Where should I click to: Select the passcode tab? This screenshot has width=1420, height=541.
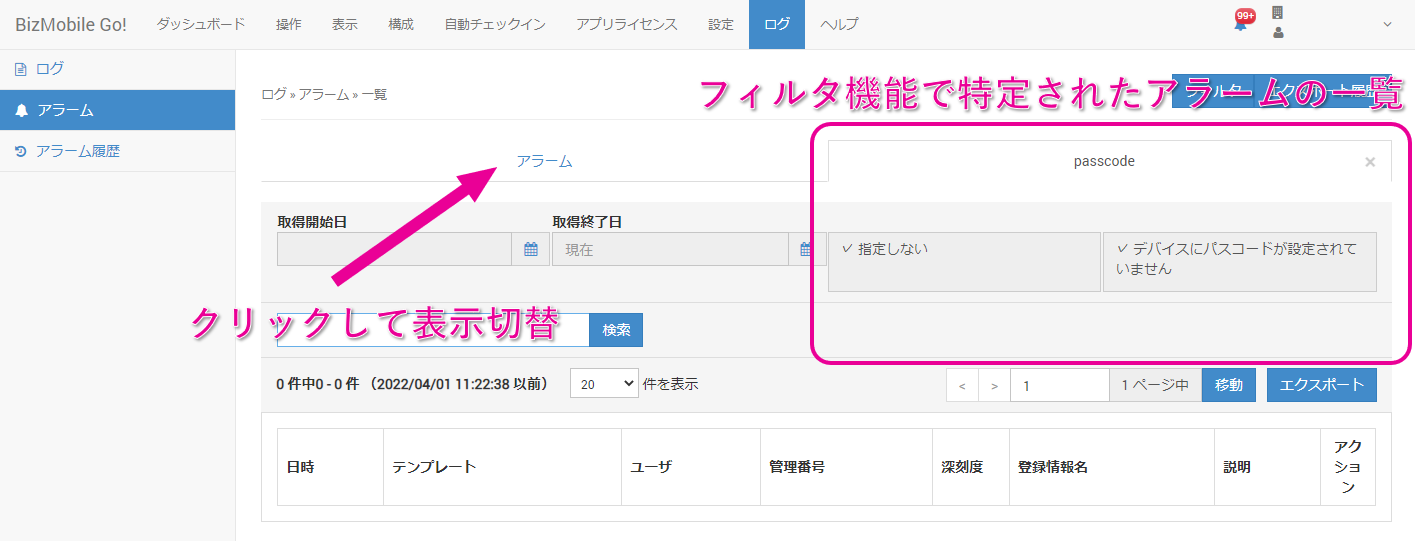click(1104, 161)
